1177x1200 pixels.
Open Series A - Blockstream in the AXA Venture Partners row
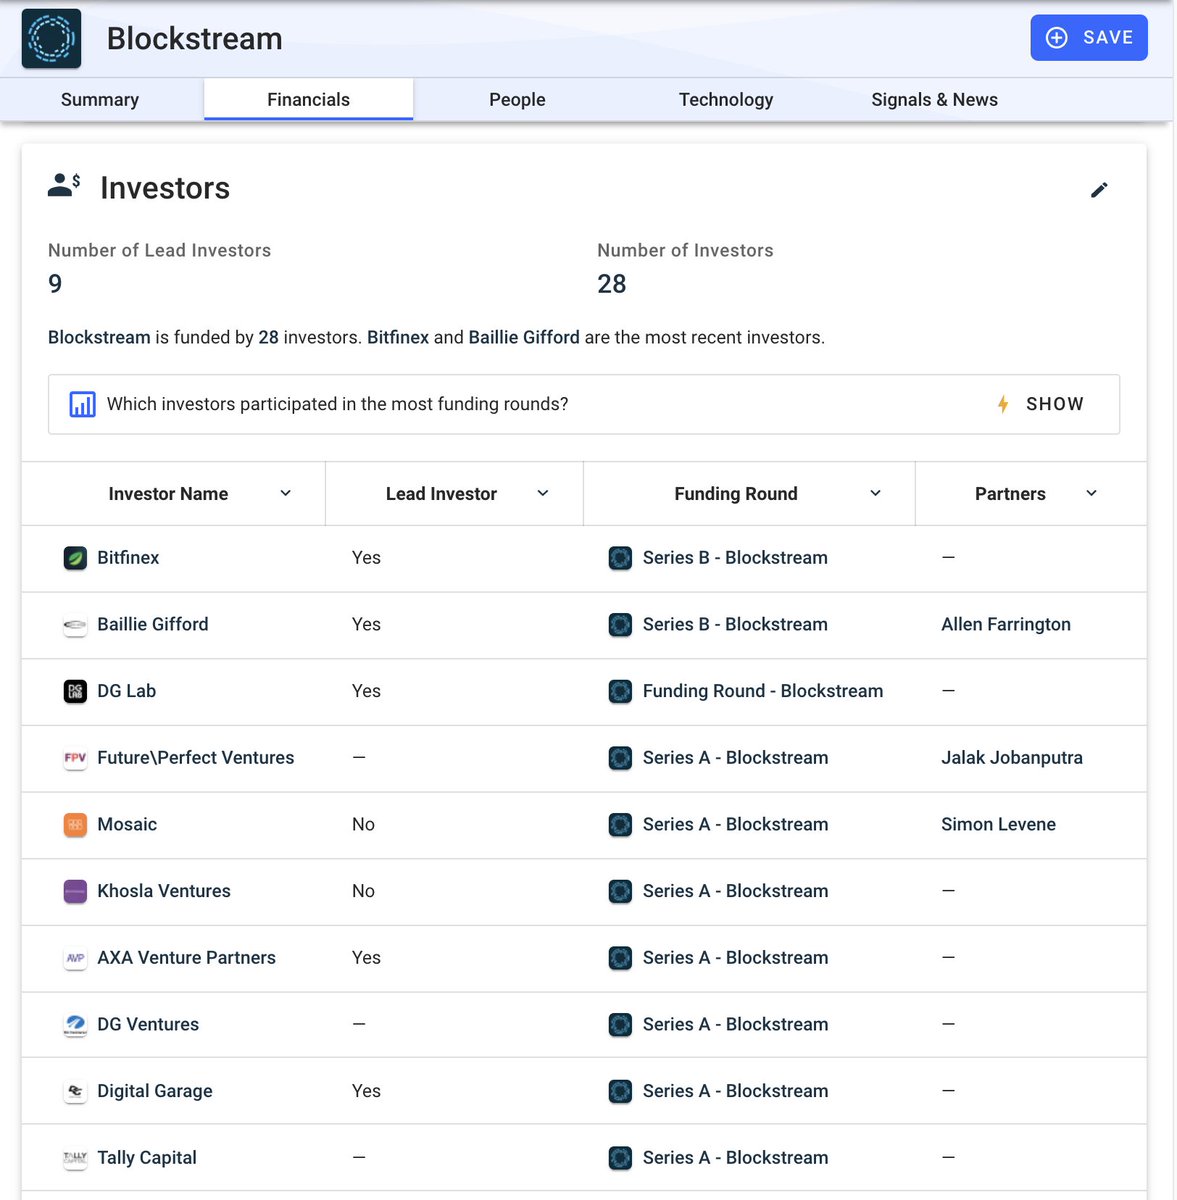735,958
